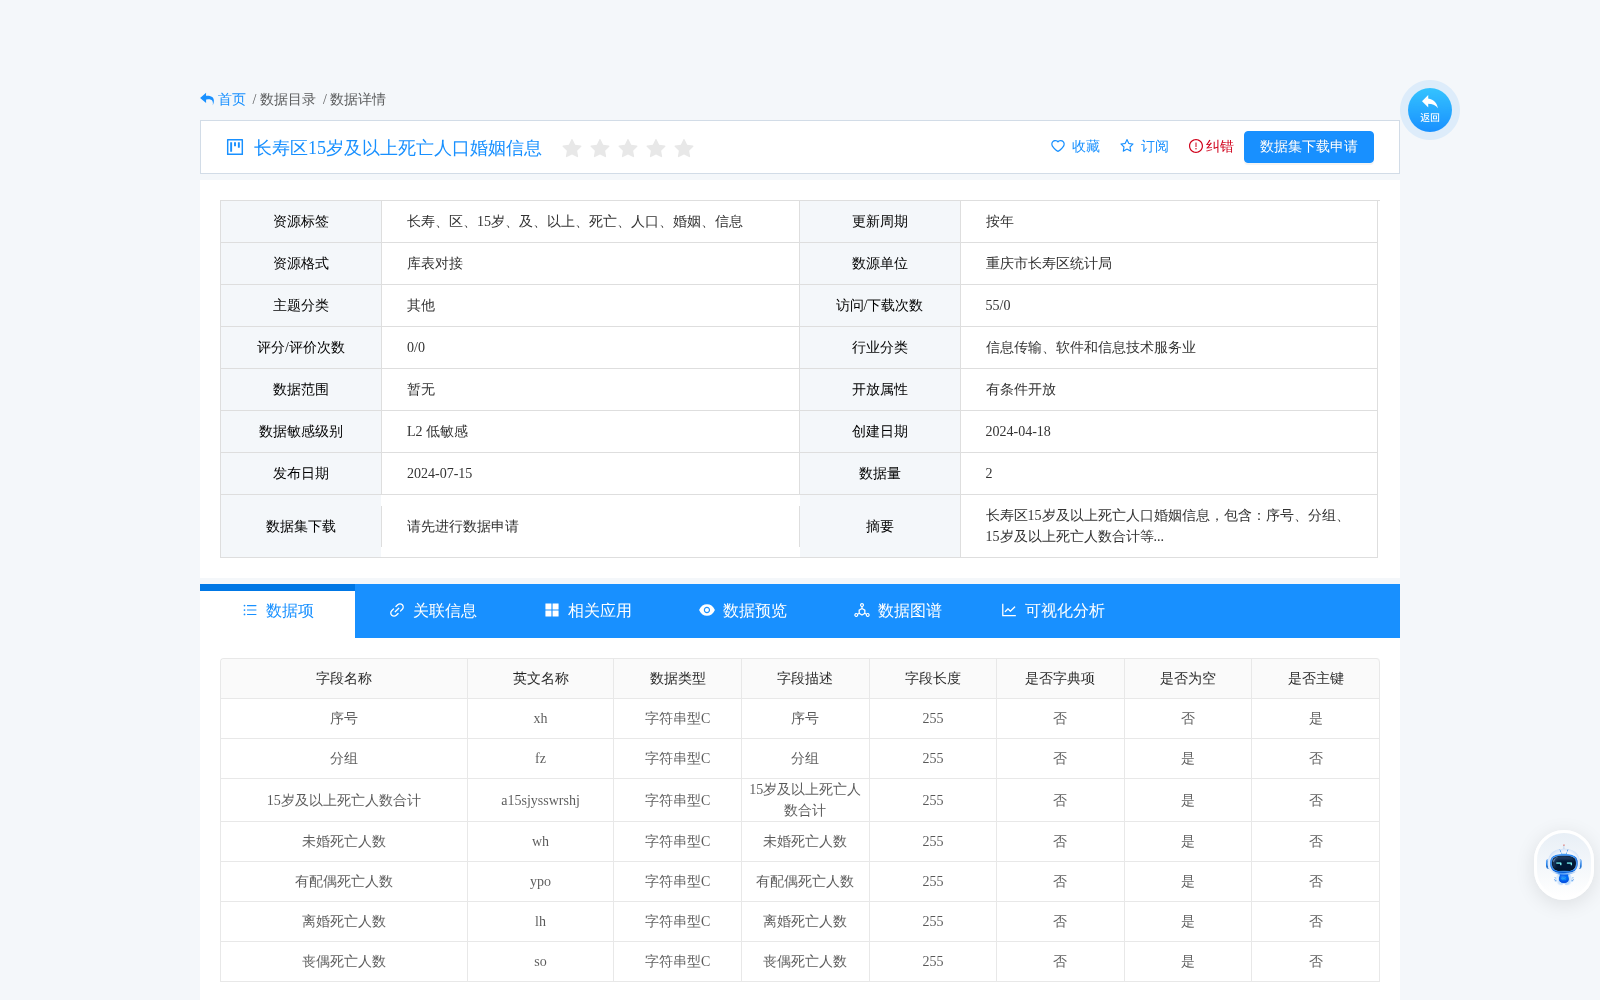The height and width of the screenshot is (1000, 1600).
Task: Report an error with 纠错
Action: pos(1220,146)
